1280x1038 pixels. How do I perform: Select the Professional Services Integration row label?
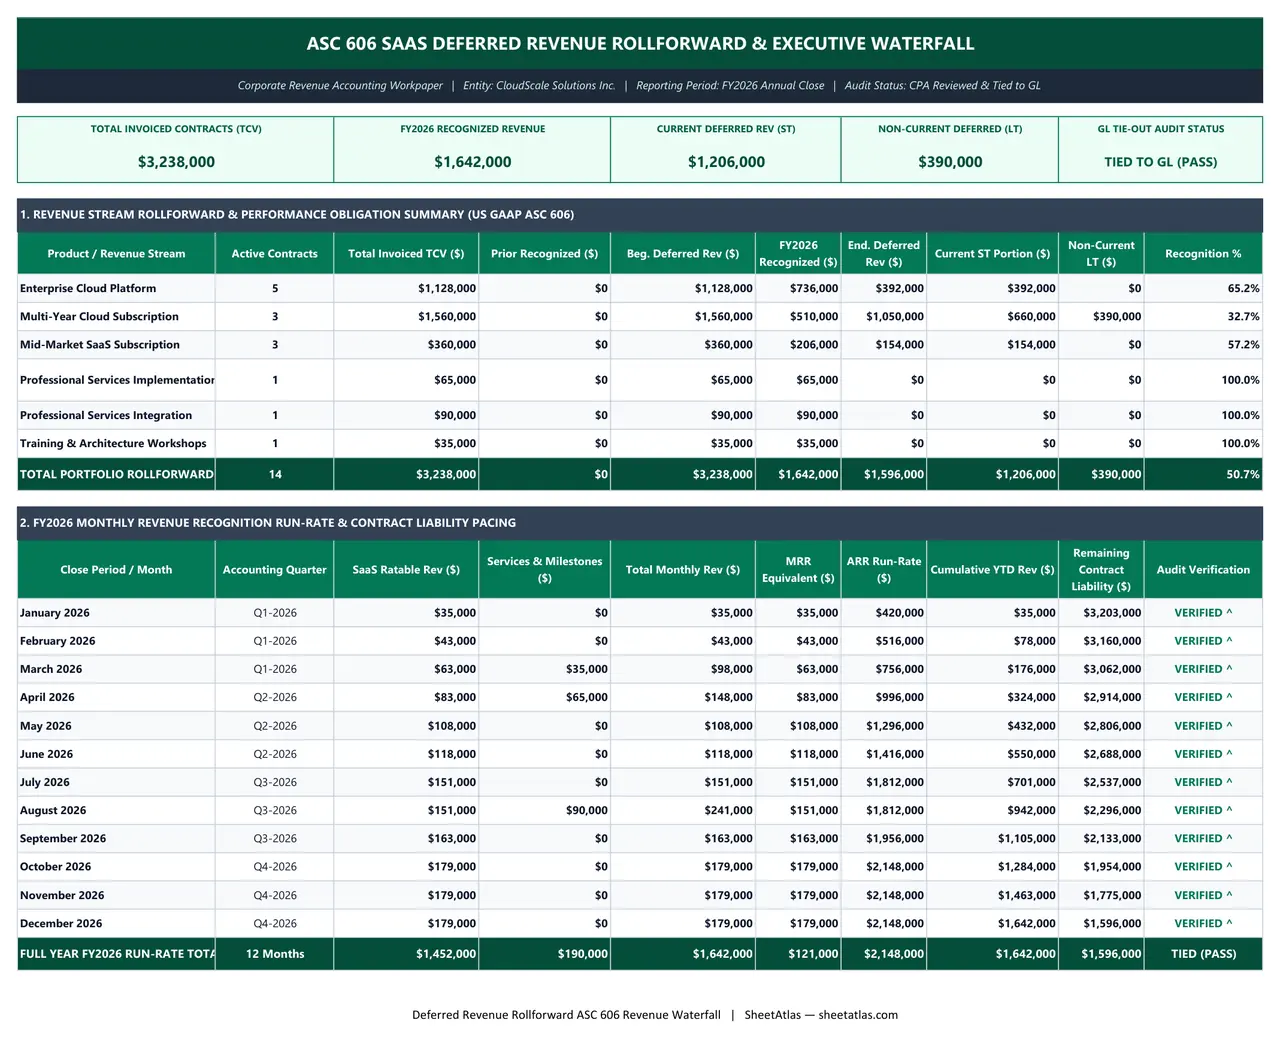[x=106, y=415]
